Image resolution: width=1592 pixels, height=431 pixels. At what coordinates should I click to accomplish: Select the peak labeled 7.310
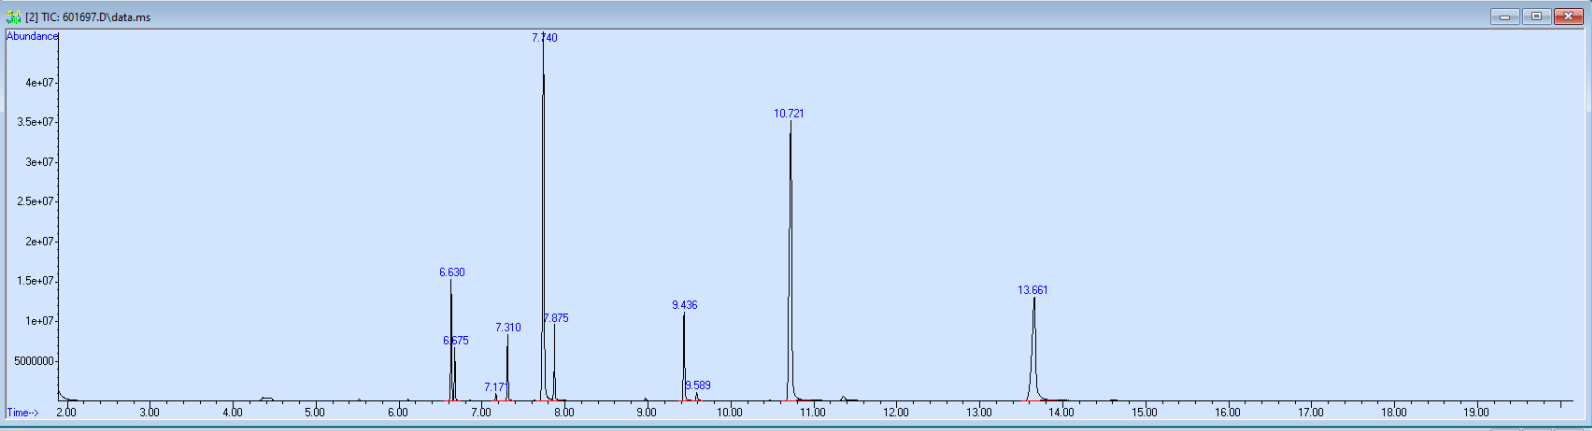(x=508, y=328)
